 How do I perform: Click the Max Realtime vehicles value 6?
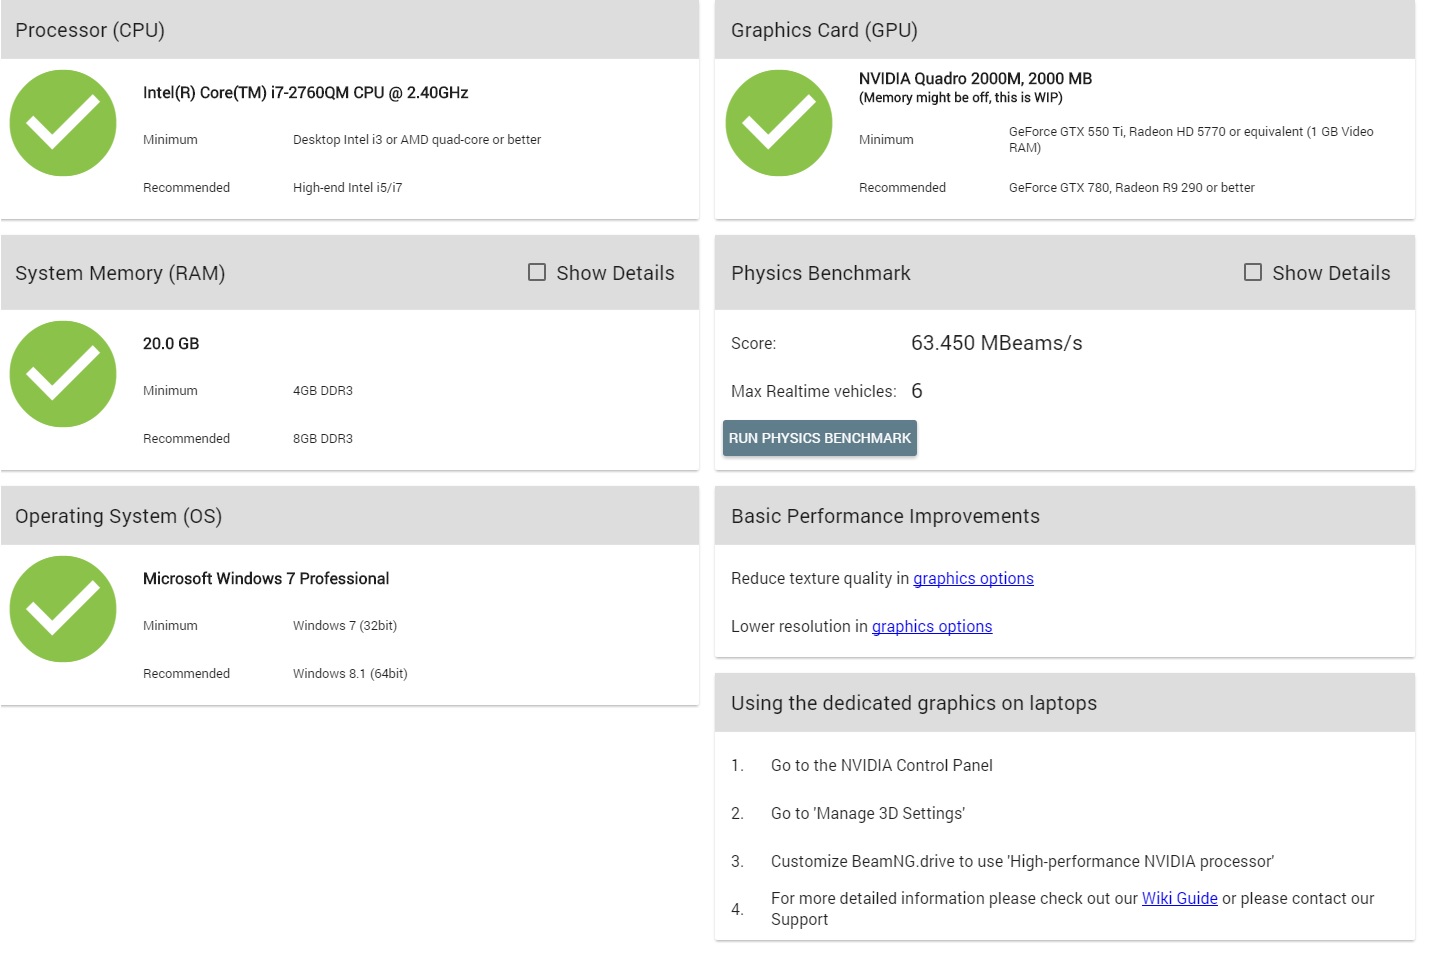click(x=917, y=391)
